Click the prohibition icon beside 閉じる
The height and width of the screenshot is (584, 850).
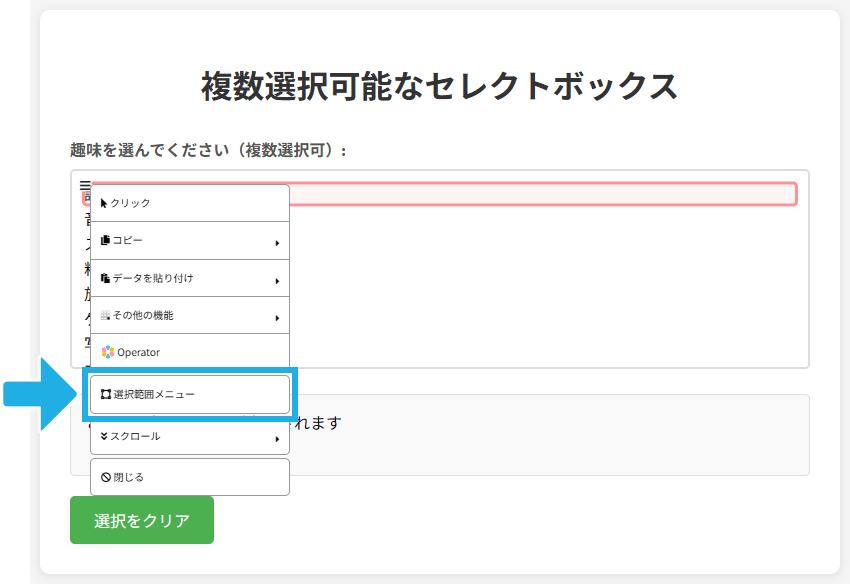(104, 477)
